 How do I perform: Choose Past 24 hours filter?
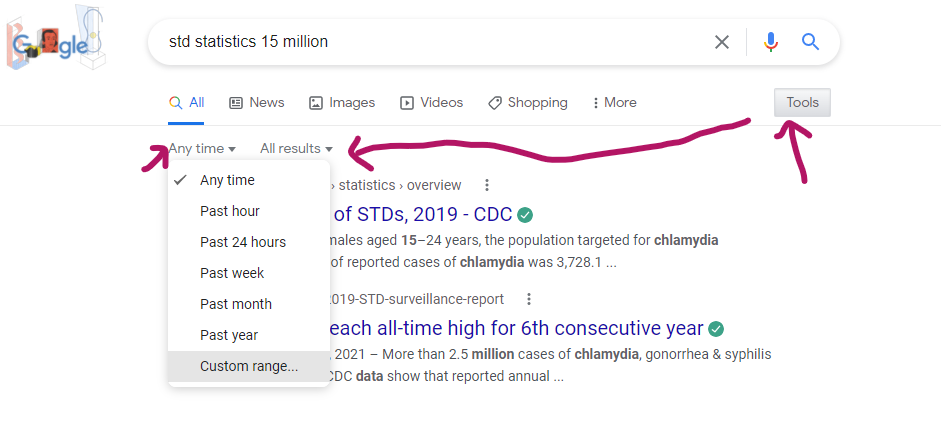tap(242, 242)
